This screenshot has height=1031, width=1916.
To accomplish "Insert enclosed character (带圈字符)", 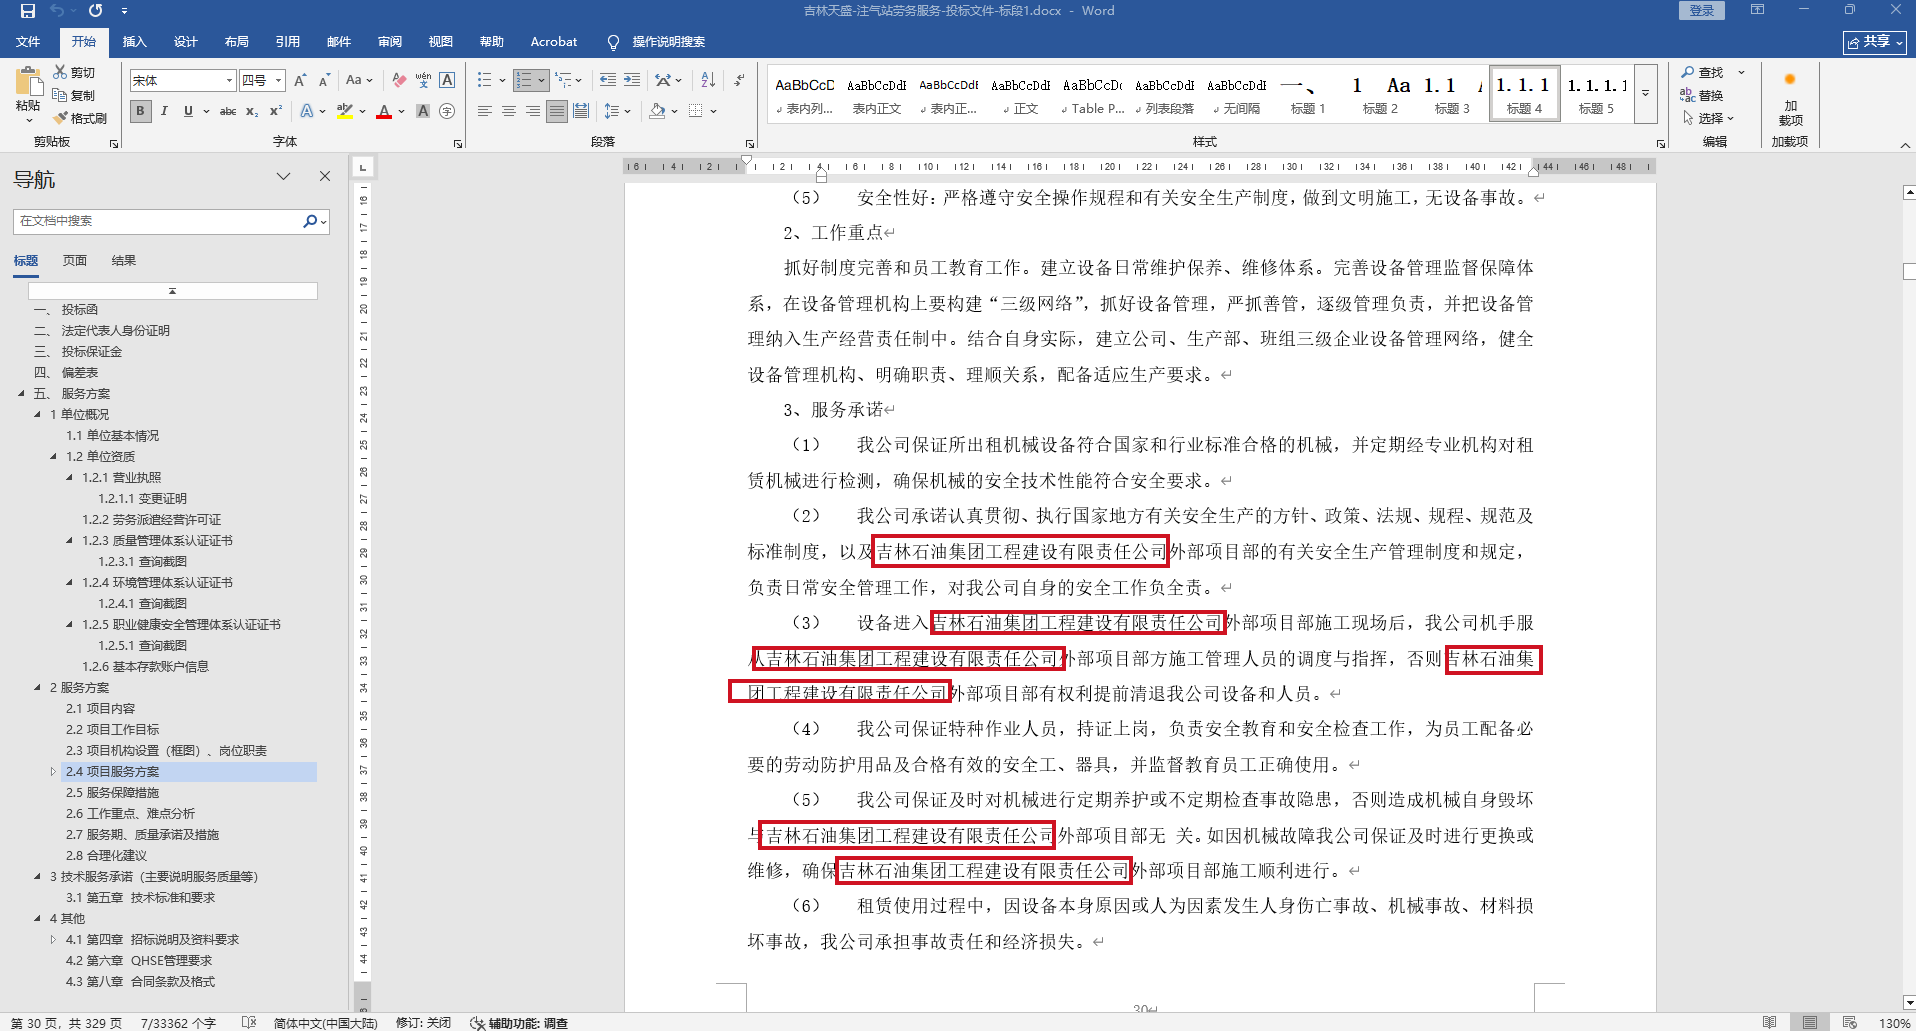I will point(447,111).
